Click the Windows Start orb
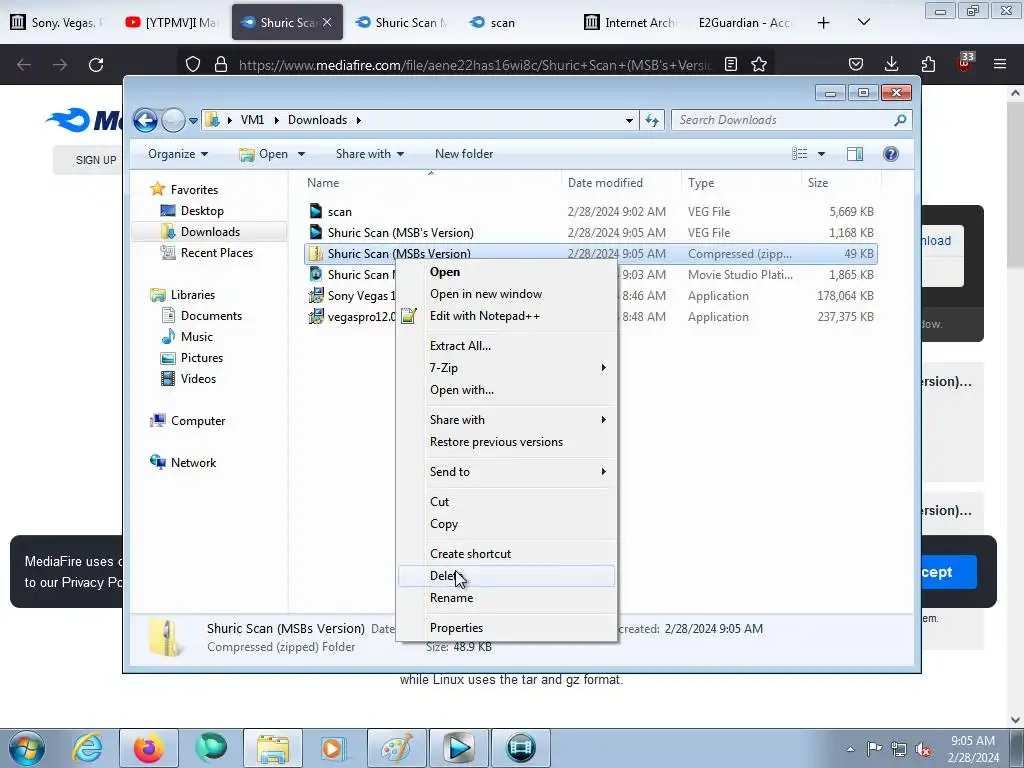 click(x=27, y=748)
